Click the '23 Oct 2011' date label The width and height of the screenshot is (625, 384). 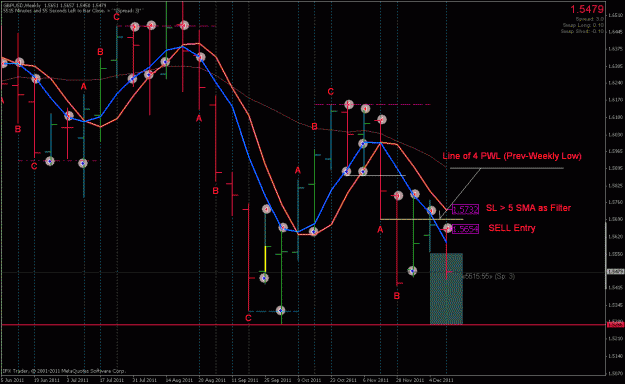(x=343, y=380)
